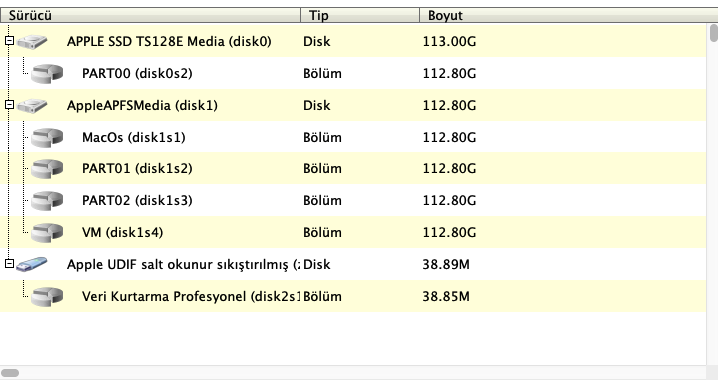Sort by the Sürücü column header
The image size is (718, 381).
pyautogui.click(x=150, y=15)
